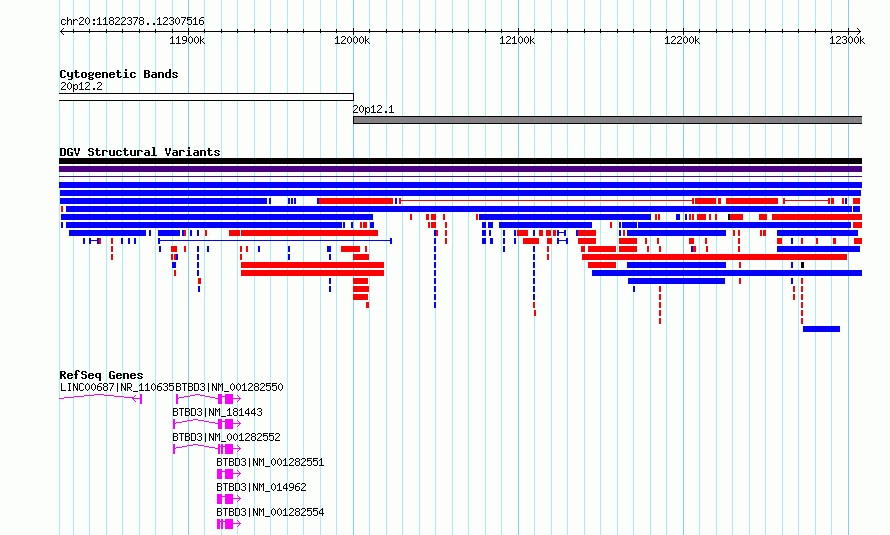The width and height of the screenshot is (890, 535).
Task: Click the longest red variant bar under 20p12.1
Action: coord(715,257)
